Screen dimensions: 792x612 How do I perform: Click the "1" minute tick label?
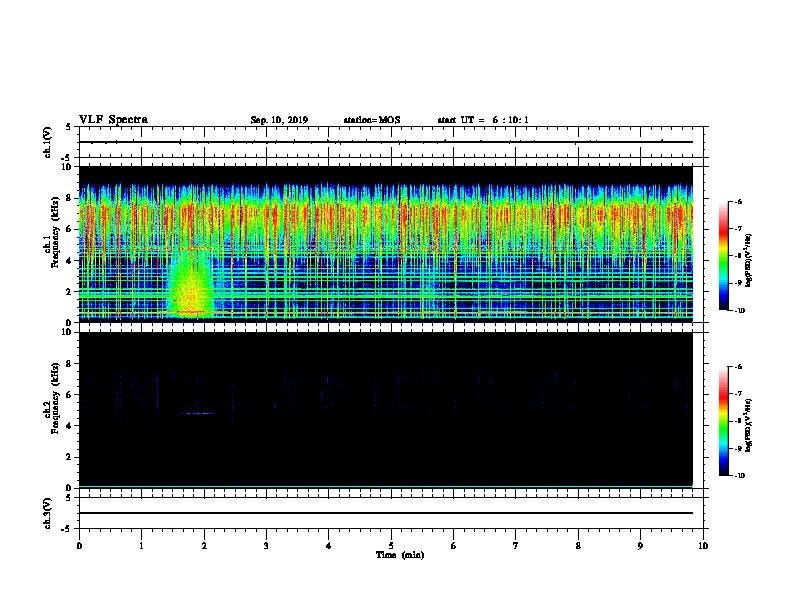click(x=141, y=546)
